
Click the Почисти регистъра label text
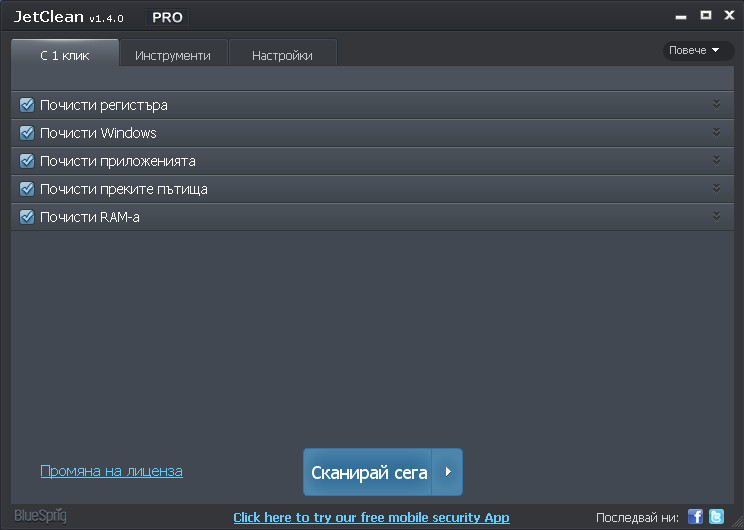pyautogui.click(x=103, y=105)
